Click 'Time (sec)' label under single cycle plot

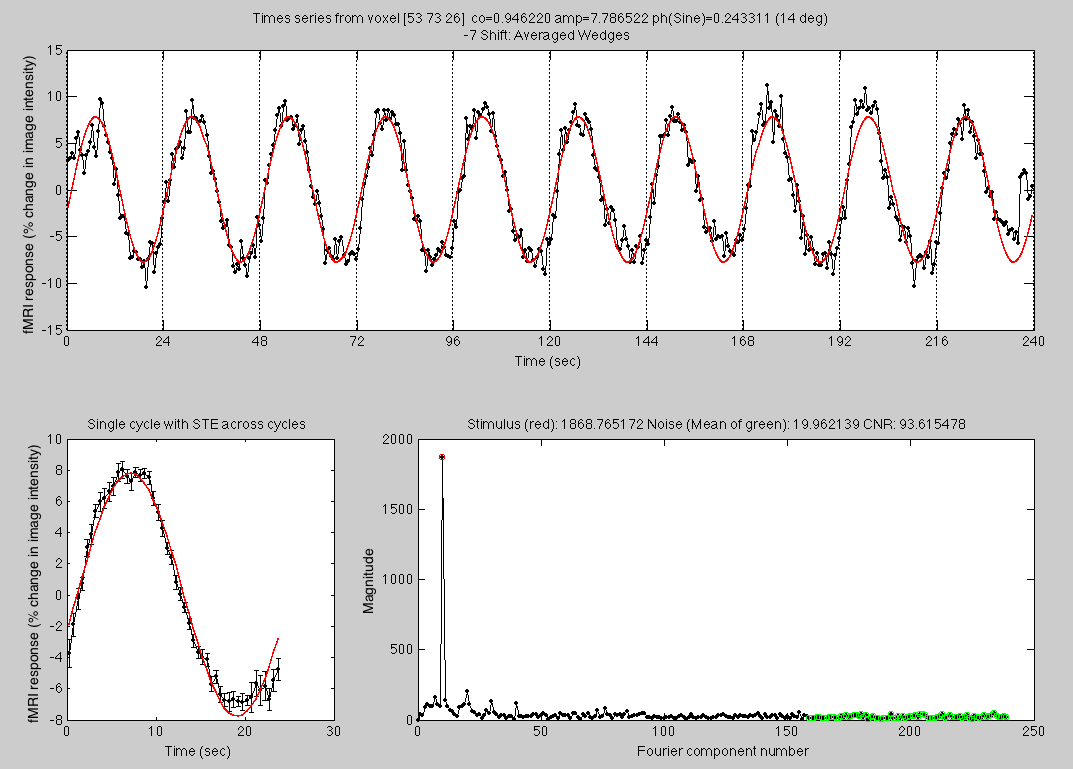tap(200, 751)
